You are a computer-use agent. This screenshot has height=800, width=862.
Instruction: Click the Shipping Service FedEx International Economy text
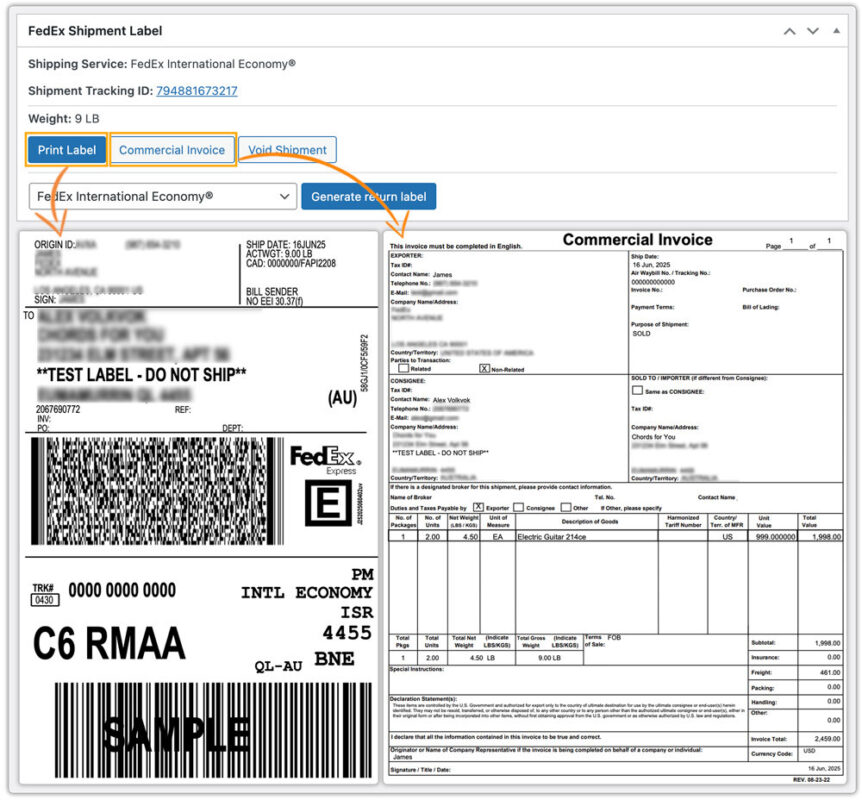point(162,64)
